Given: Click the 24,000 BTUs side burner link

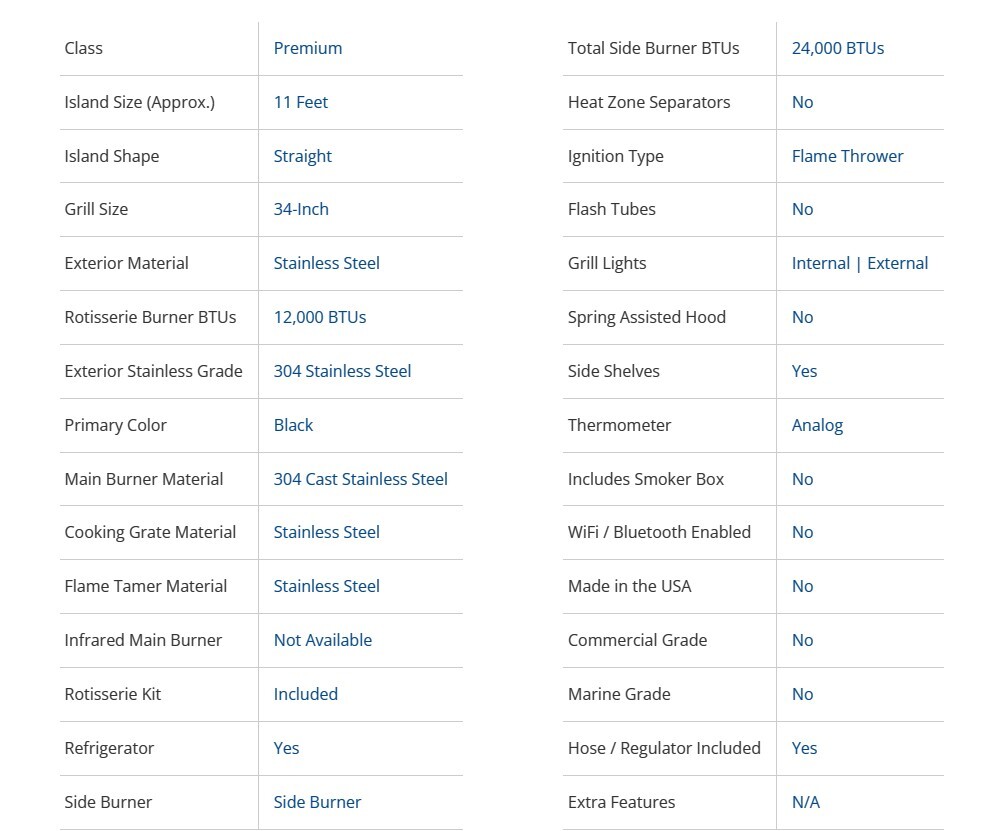Looking at the screenshot, I should (837, 48).
